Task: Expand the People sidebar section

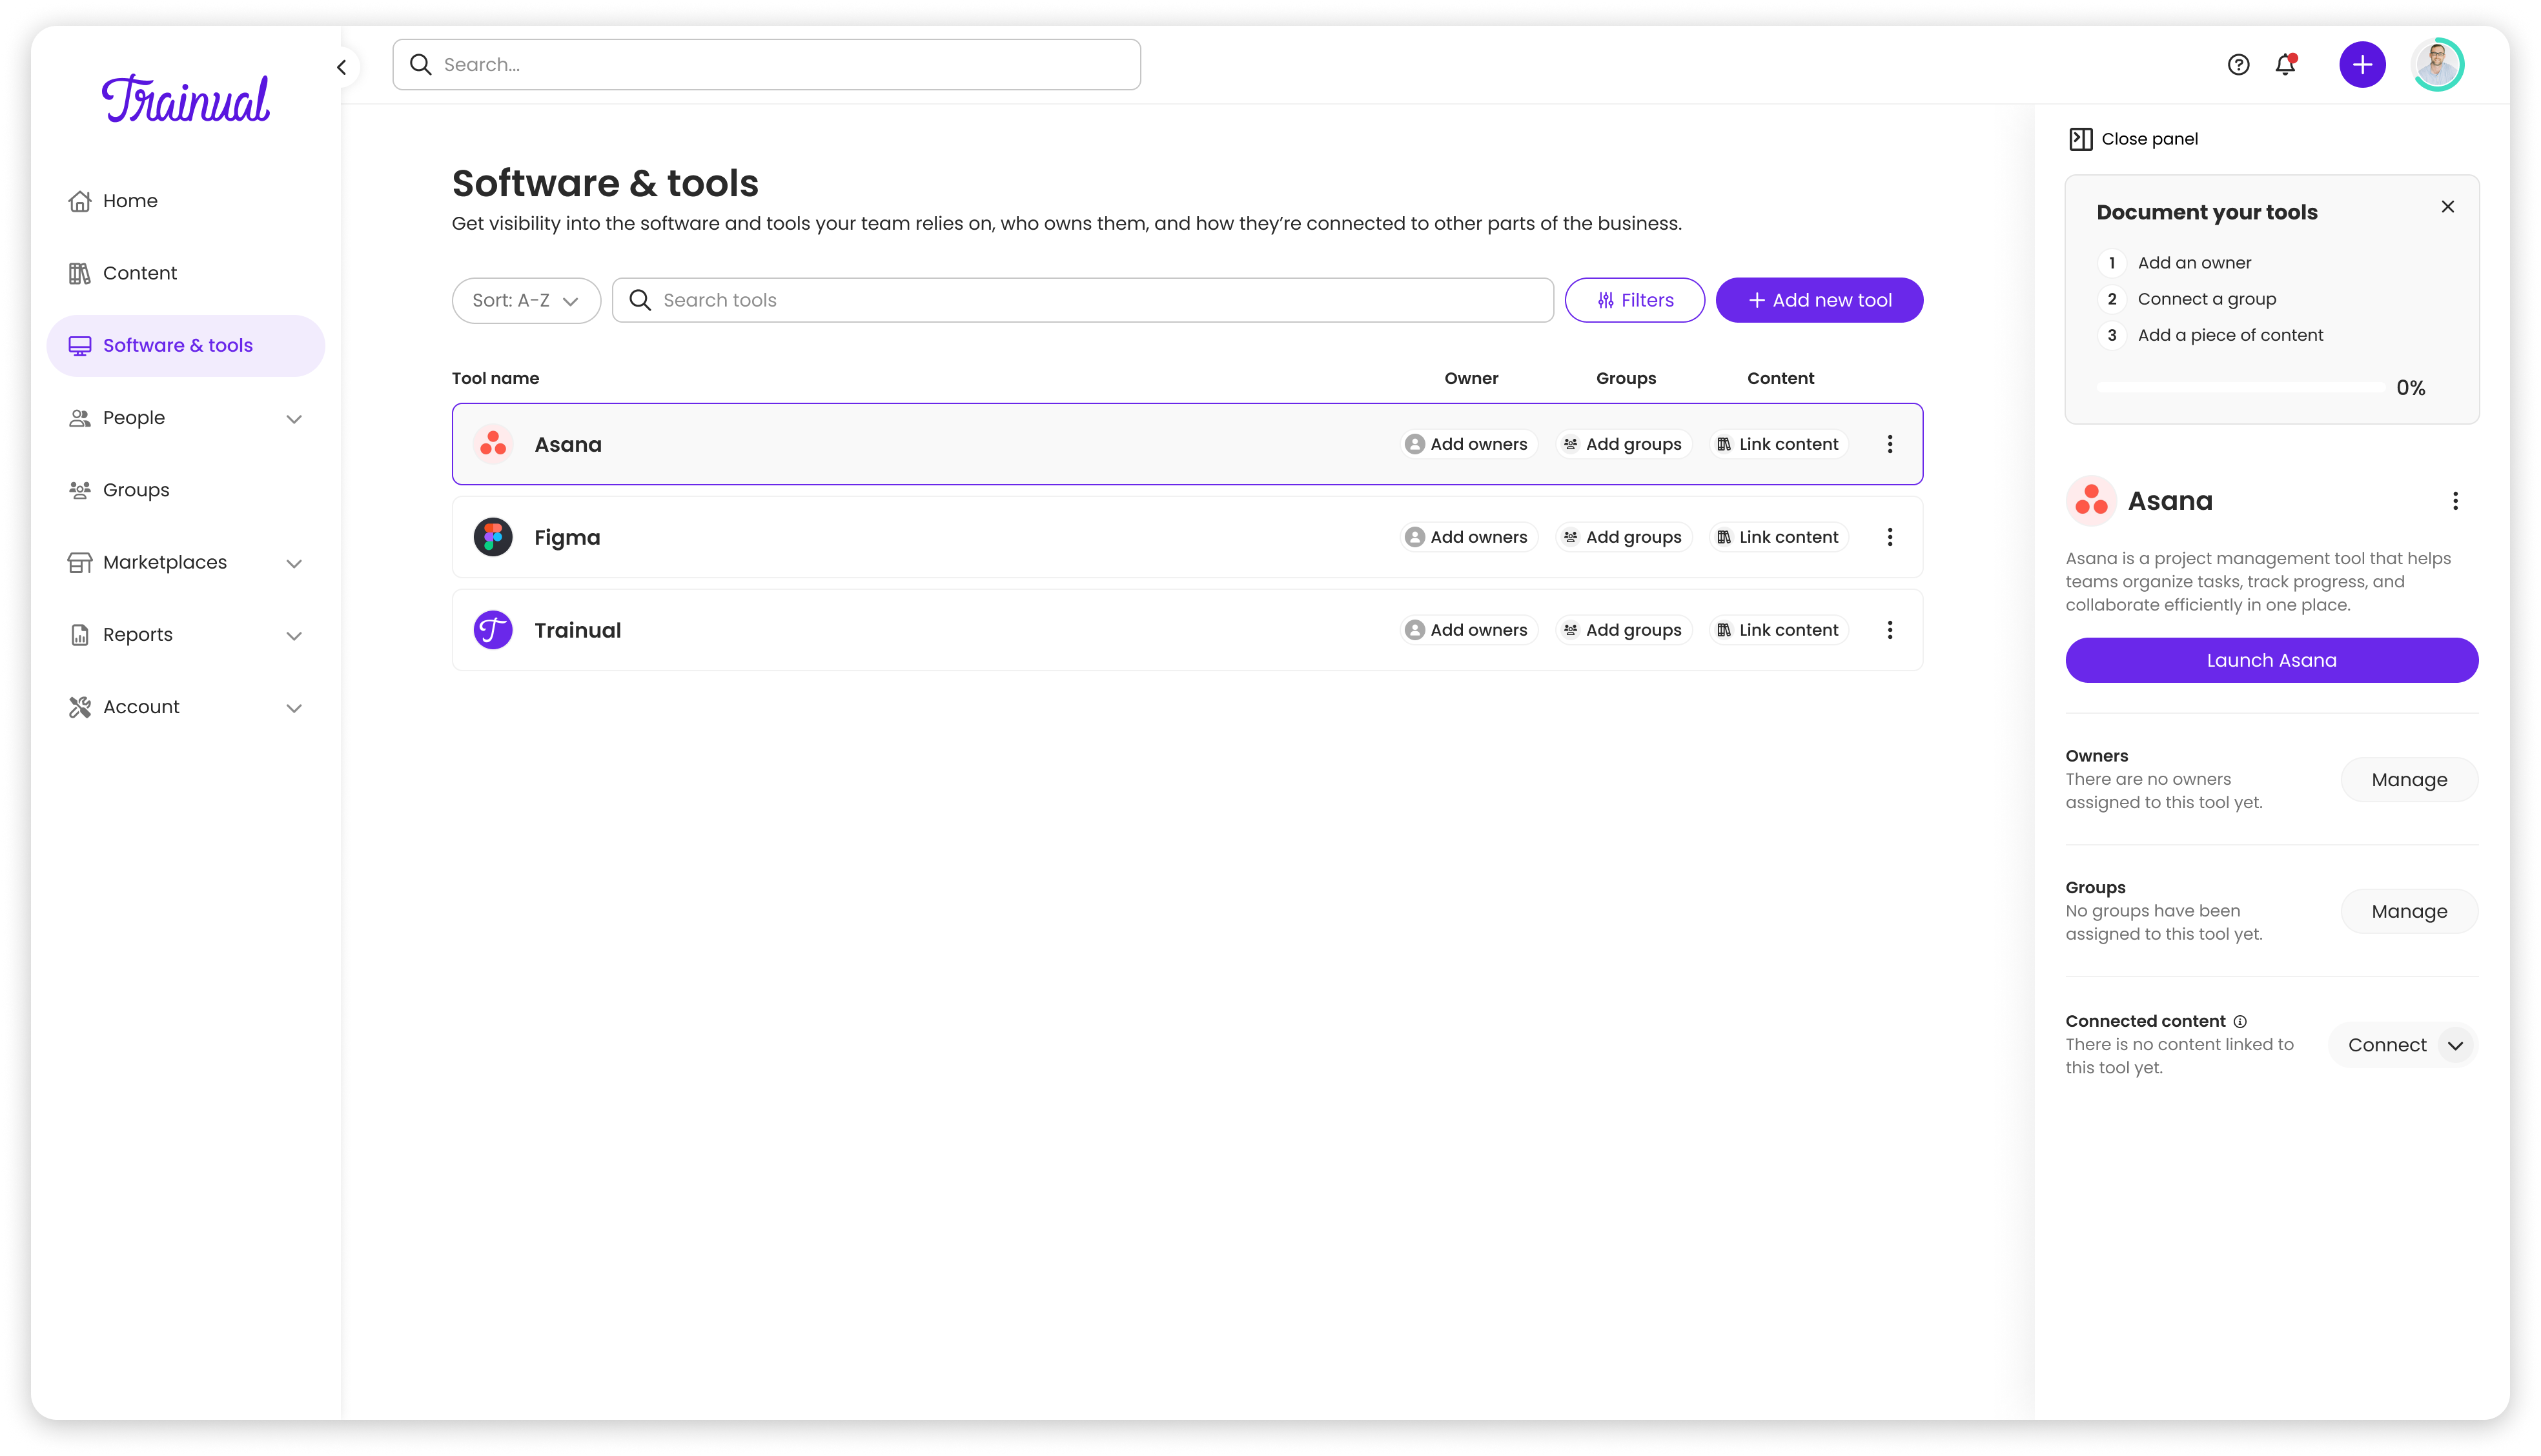Action: (293, 419)
